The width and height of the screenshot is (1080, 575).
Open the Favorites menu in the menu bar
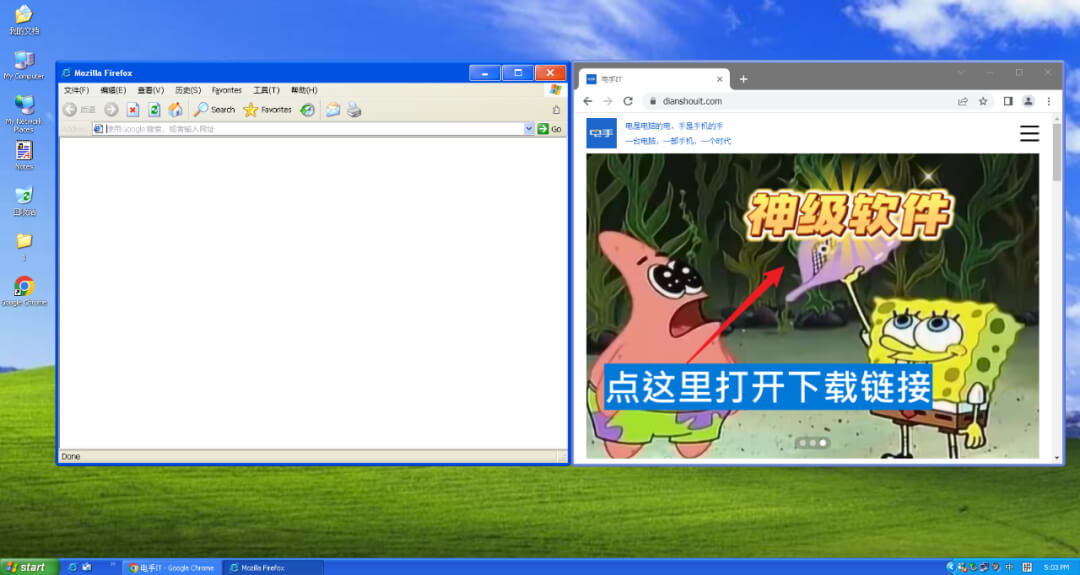click(x=227, y=90)
